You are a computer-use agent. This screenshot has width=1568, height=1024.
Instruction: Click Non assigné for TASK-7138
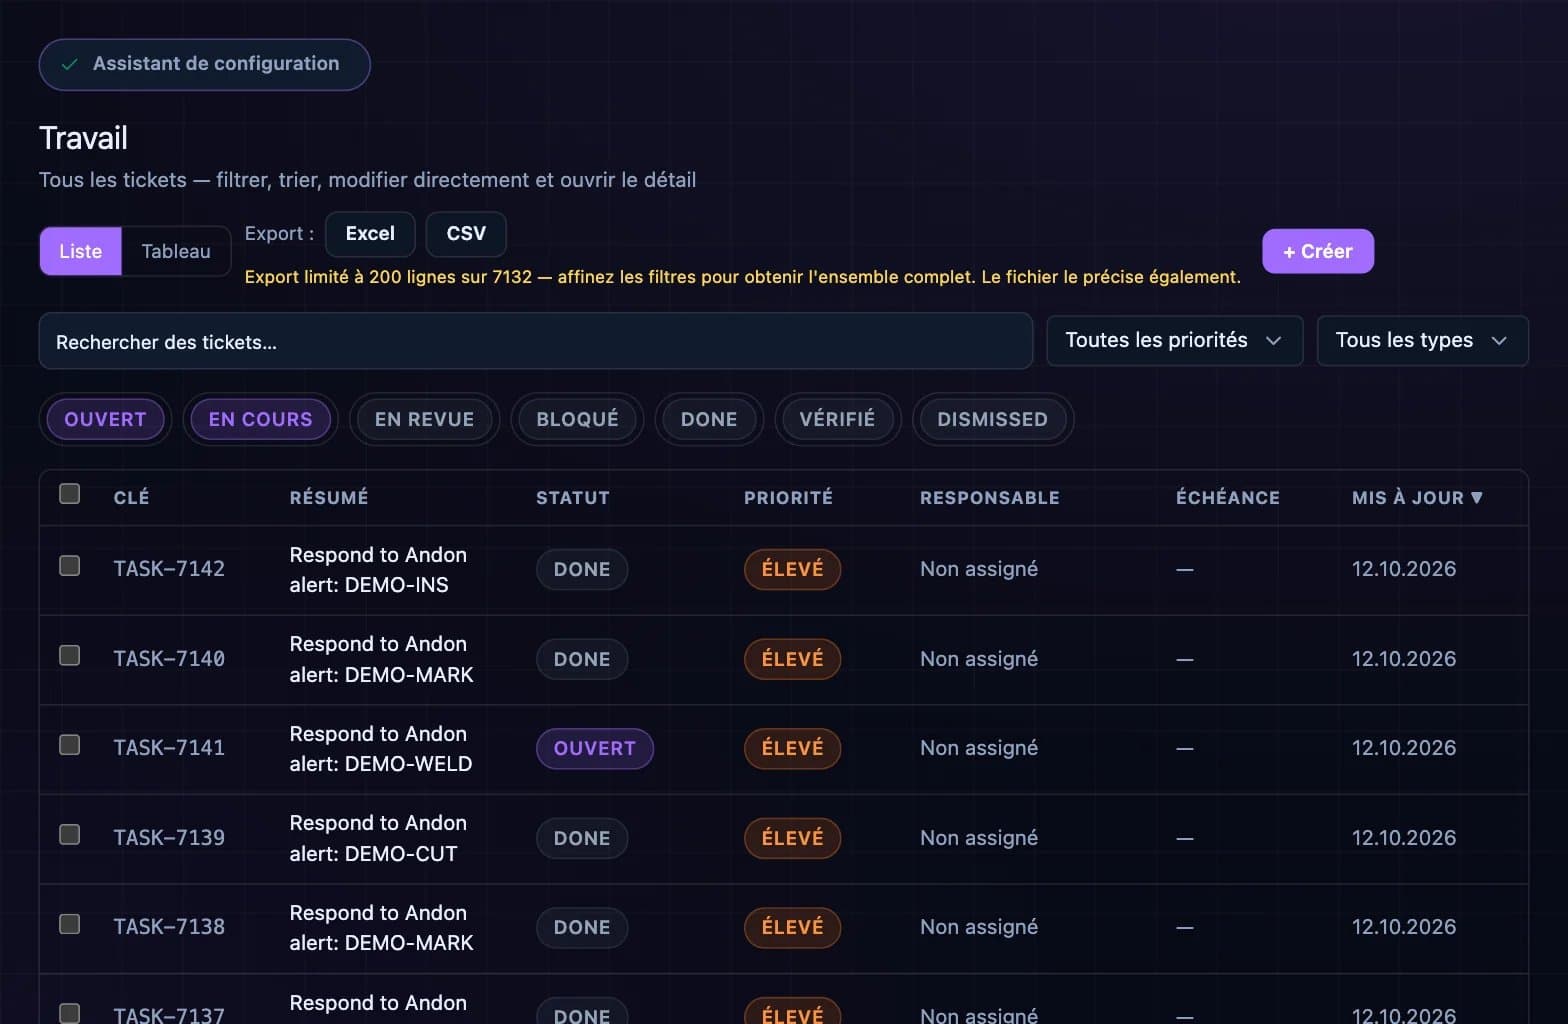979,927
